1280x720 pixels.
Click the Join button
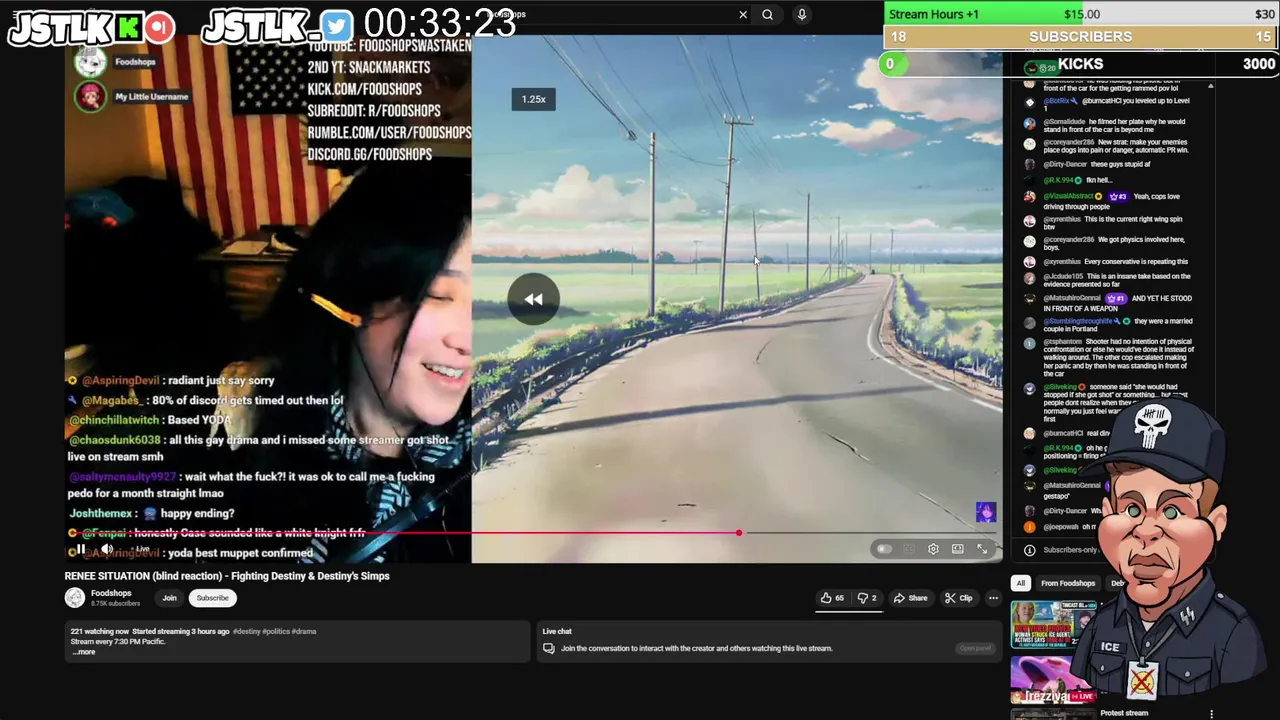(169, 598)
